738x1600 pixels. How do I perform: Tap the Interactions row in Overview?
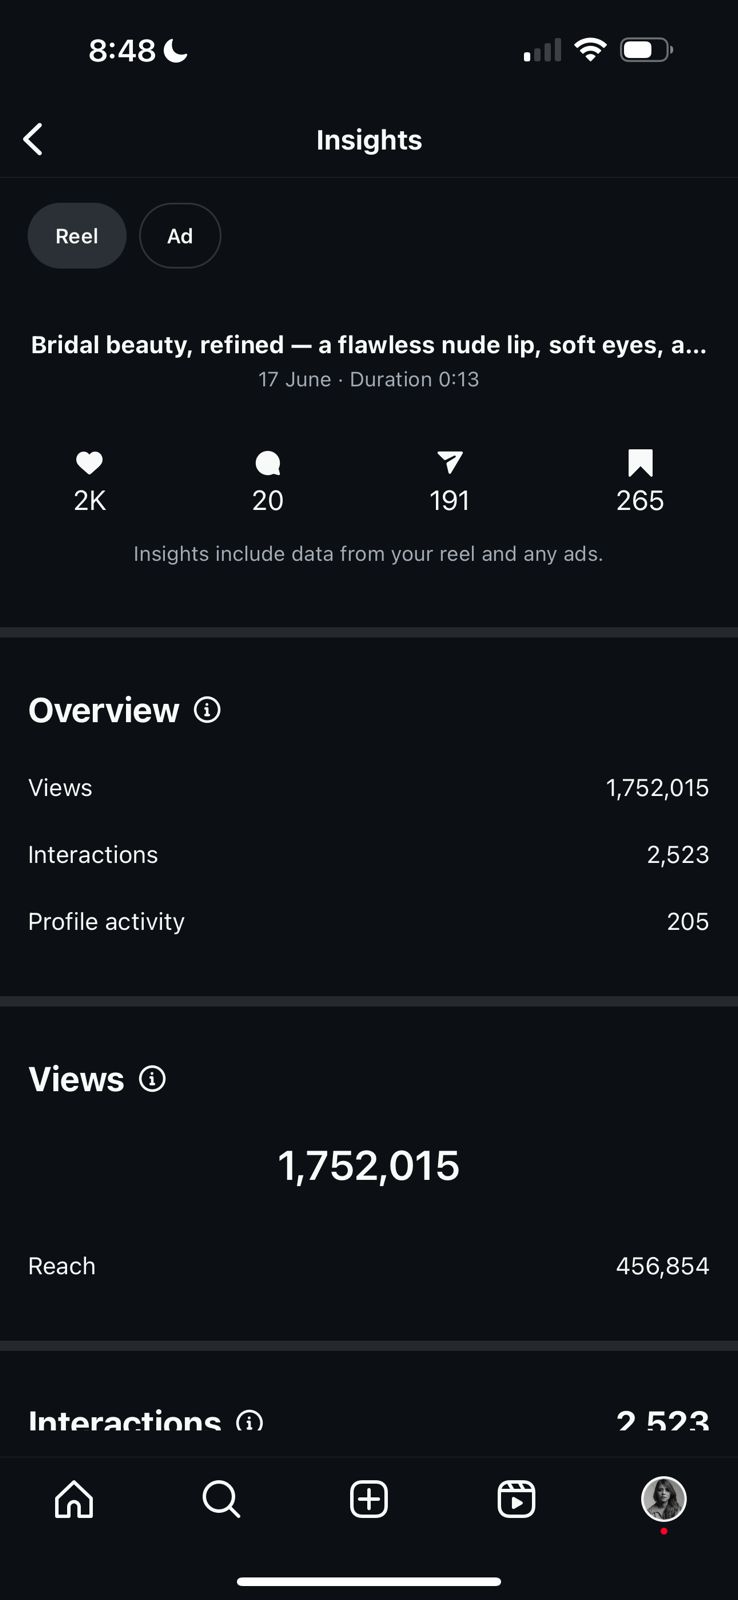pos(369,855)
